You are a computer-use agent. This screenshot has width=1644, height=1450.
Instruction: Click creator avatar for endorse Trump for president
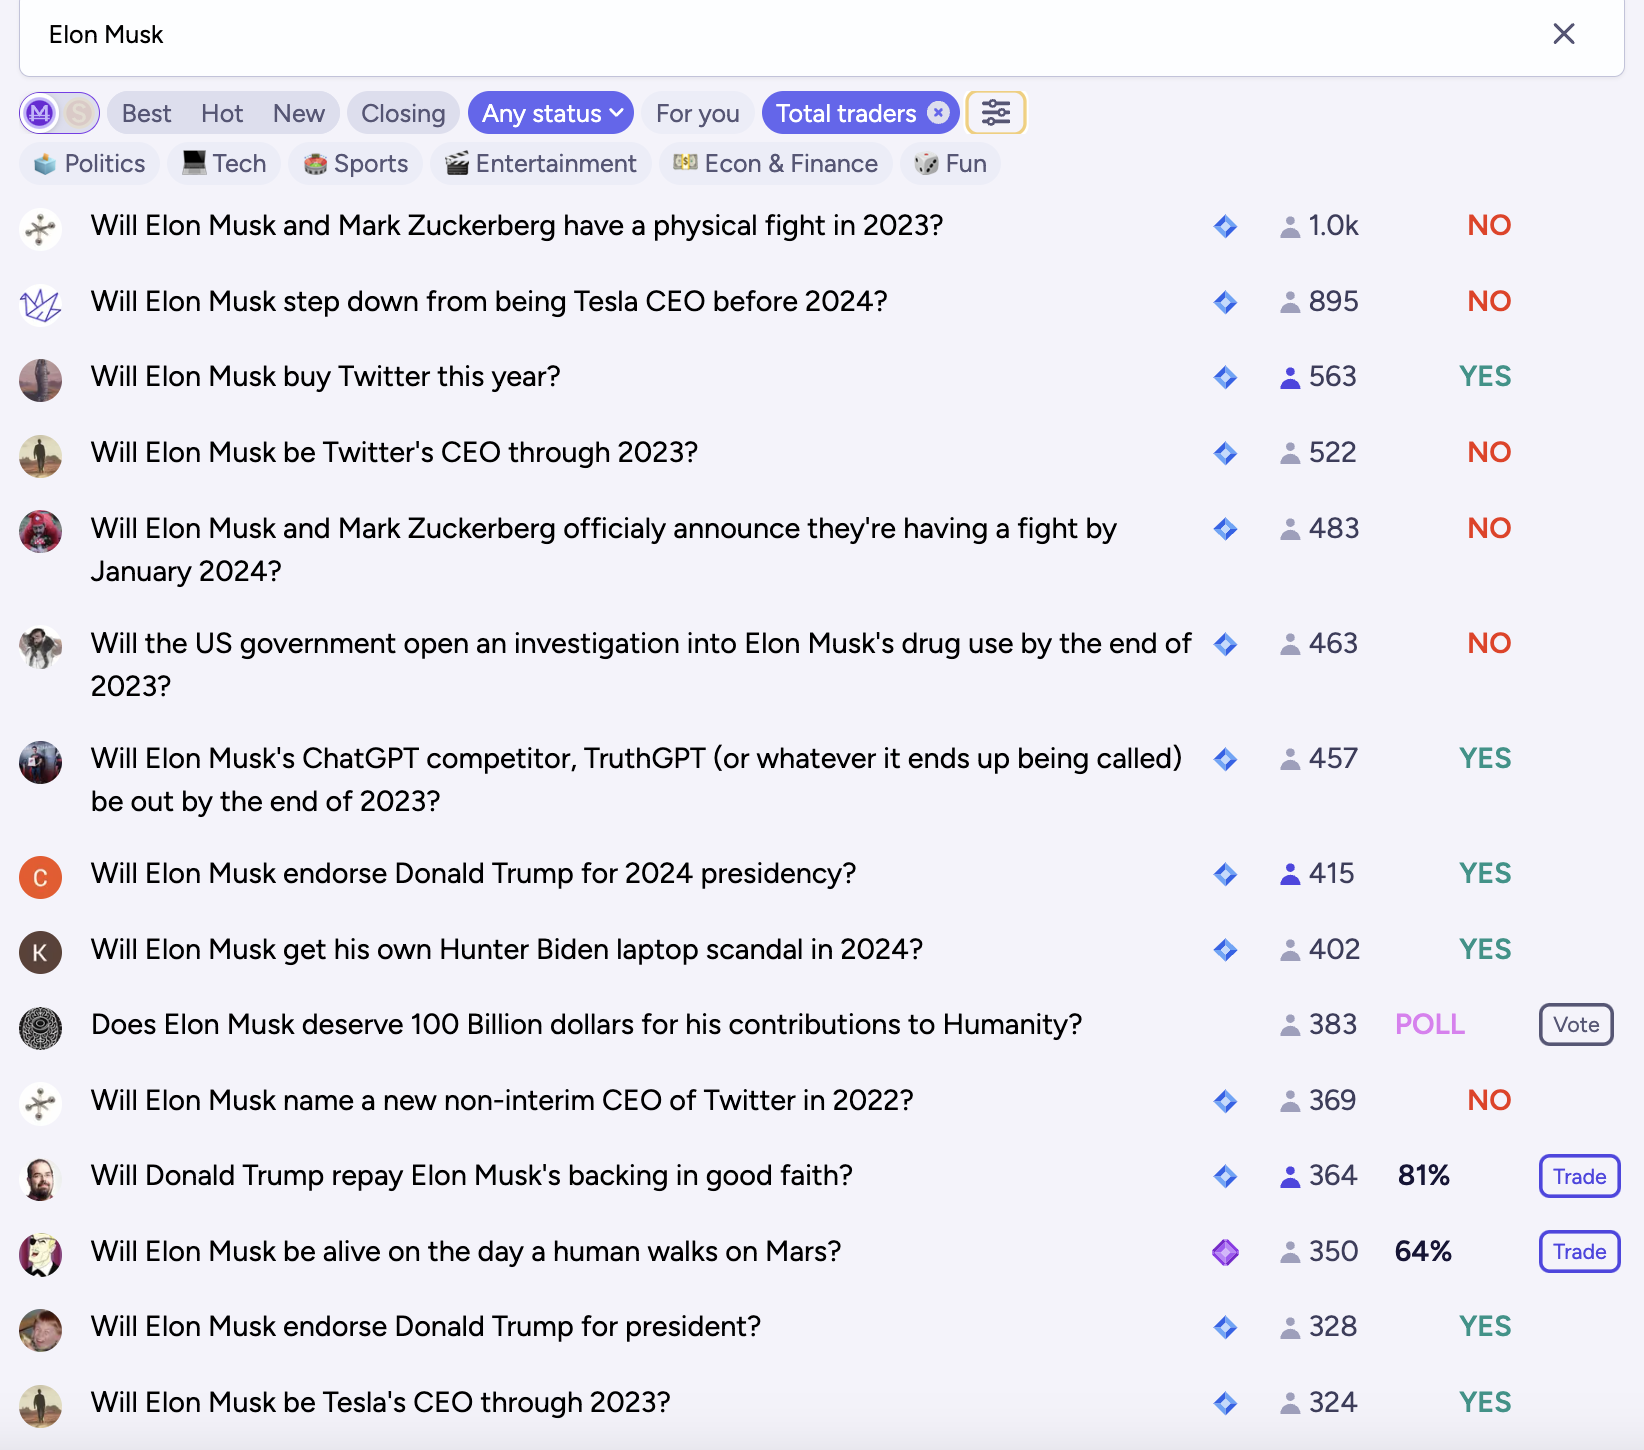(41, 1330)
